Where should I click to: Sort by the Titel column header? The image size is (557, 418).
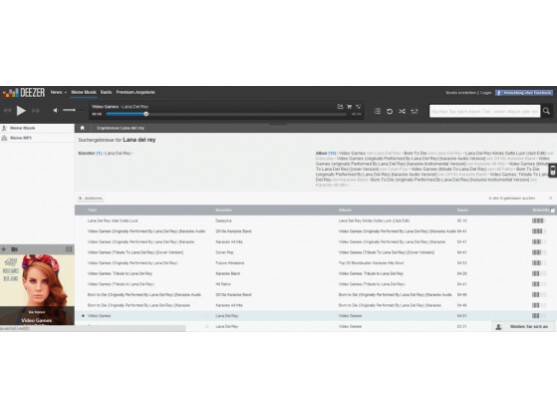coord(92,210)
